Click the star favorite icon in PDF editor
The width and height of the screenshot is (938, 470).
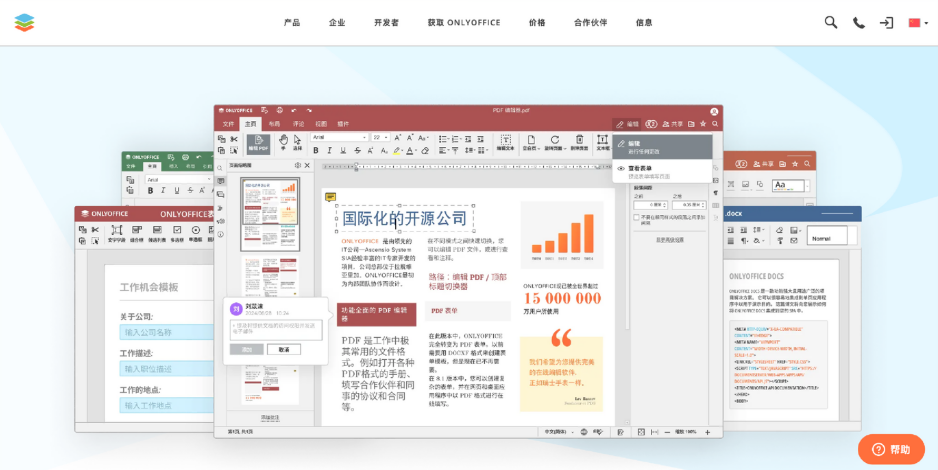tap(703, 124)
